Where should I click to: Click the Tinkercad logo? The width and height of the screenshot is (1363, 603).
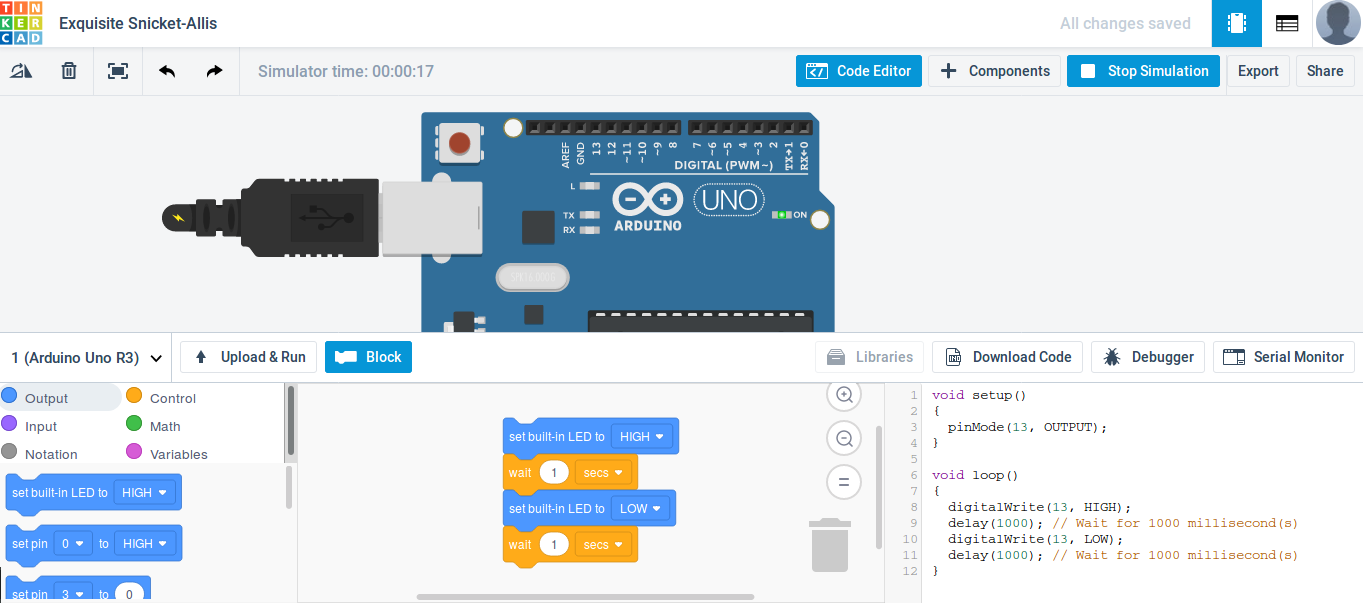coord(22,23)
